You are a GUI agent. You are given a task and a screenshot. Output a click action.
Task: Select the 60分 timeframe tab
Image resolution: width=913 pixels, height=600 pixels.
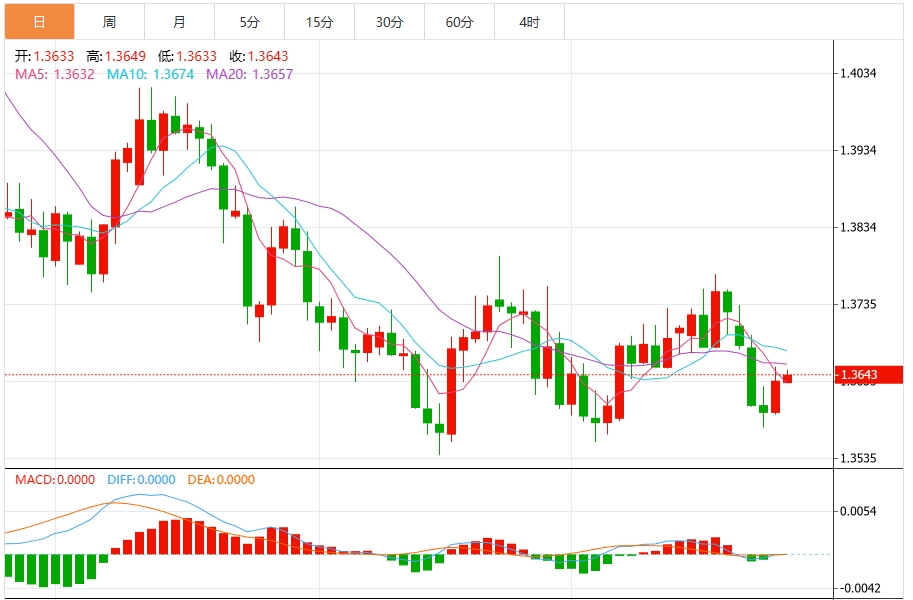click(x=459, y=22)
